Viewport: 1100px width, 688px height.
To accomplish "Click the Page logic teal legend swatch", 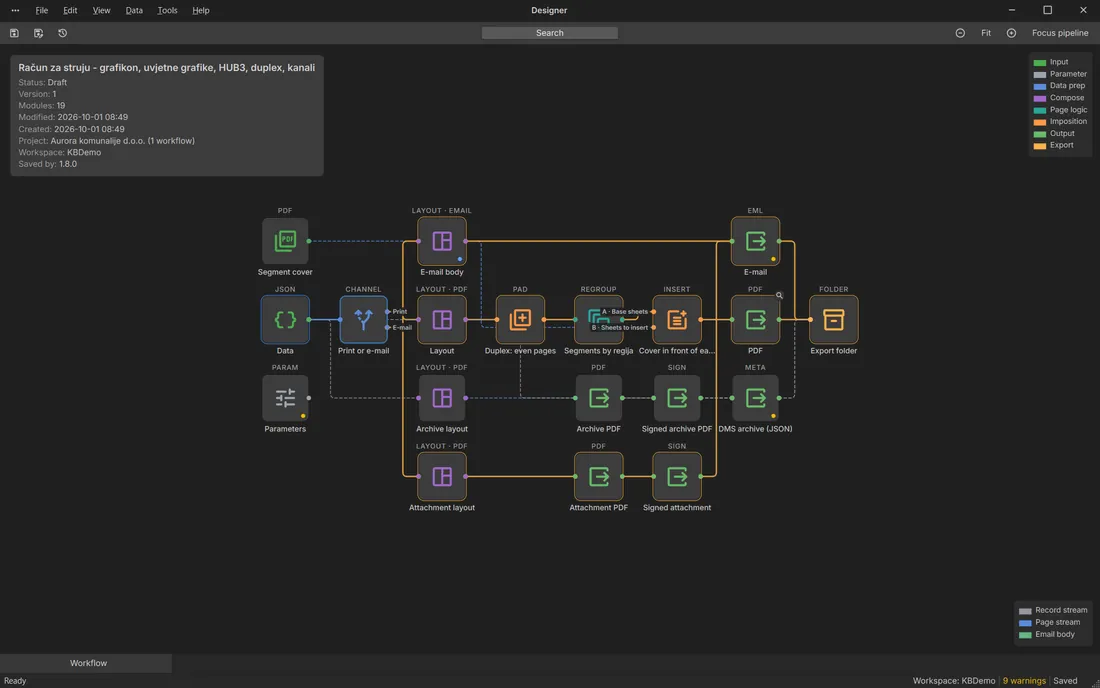I will [x=1040, y=110].
